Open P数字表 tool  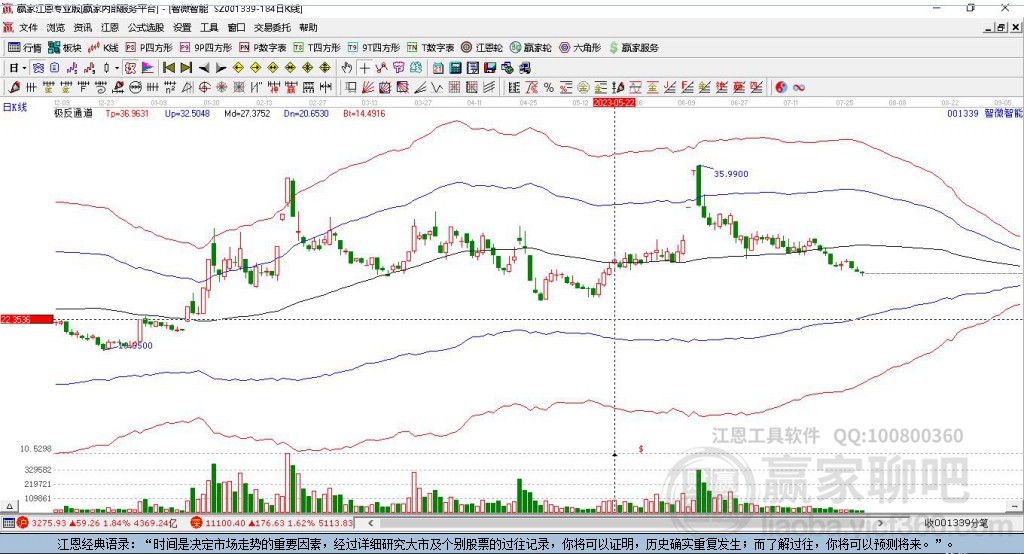pos(263,48)
